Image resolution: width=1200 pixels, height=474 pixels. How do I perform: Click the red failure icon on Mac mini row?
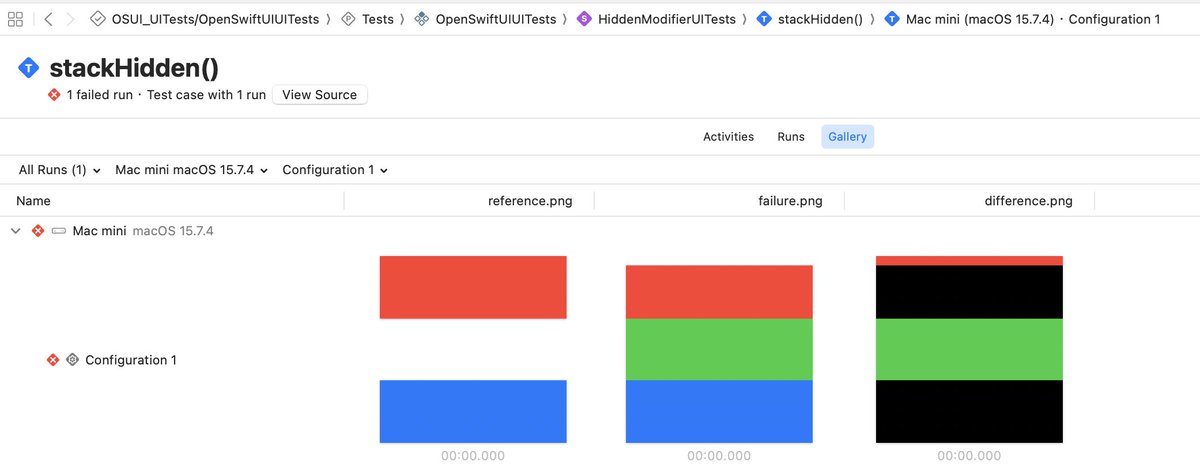point(38,231)
